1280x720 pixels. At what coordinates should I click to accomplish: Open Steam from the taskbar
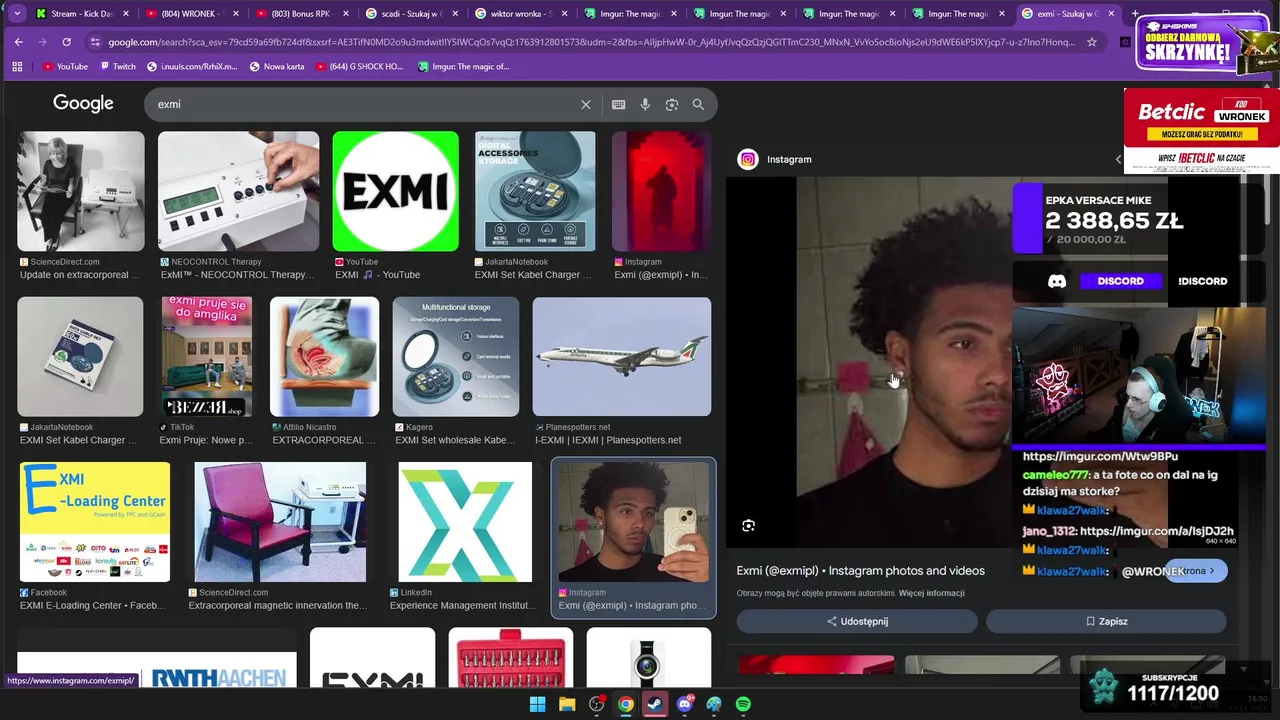coord(654,704)
